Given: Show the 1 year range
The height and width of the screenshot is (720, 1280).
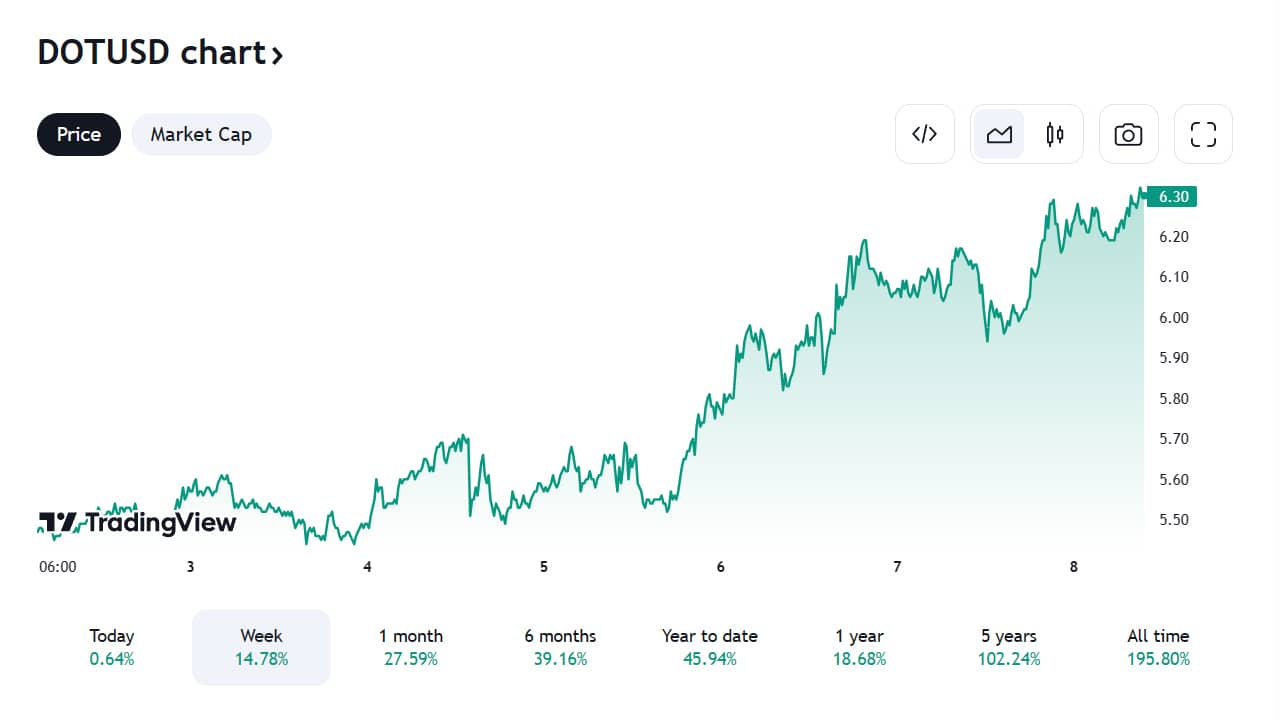Looking at the screenshot, I should [x=860, y=647].
